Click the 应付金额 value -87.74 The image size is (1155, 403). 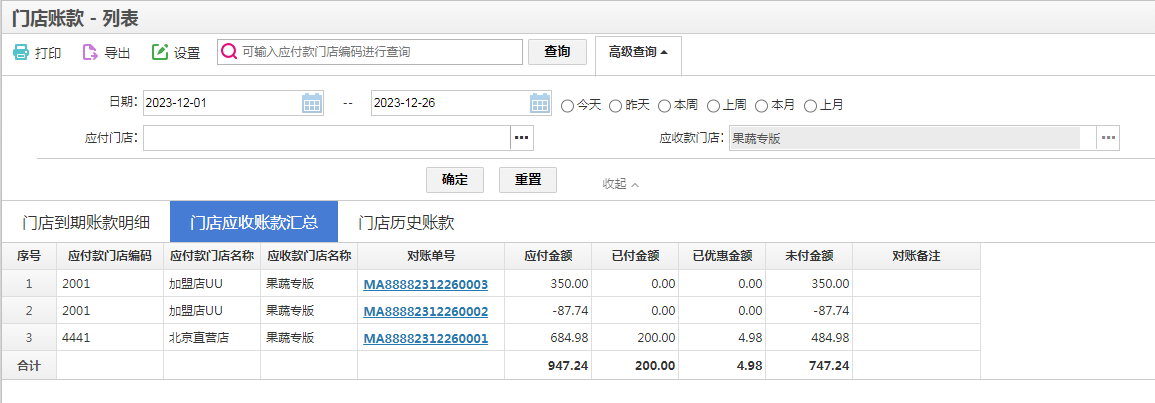569,311
